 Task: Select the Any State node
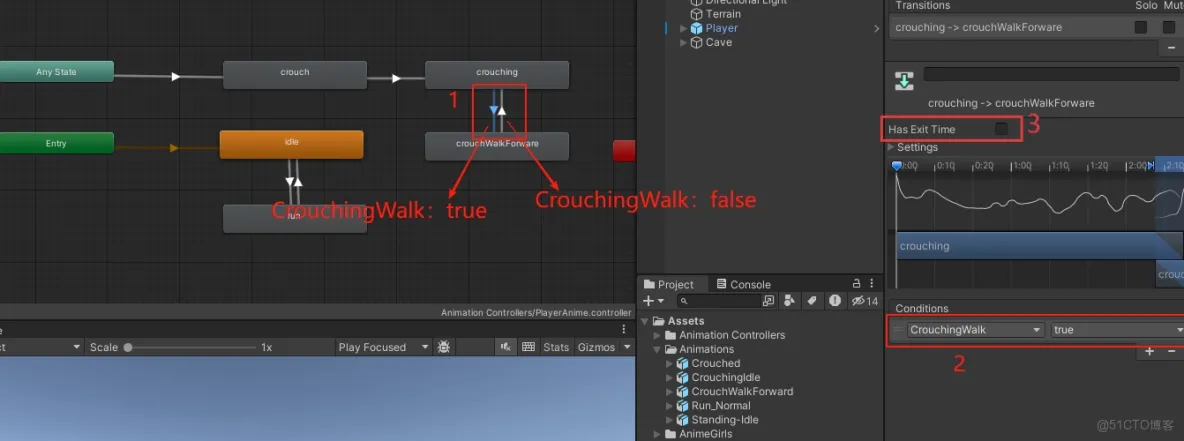(56, 72)
